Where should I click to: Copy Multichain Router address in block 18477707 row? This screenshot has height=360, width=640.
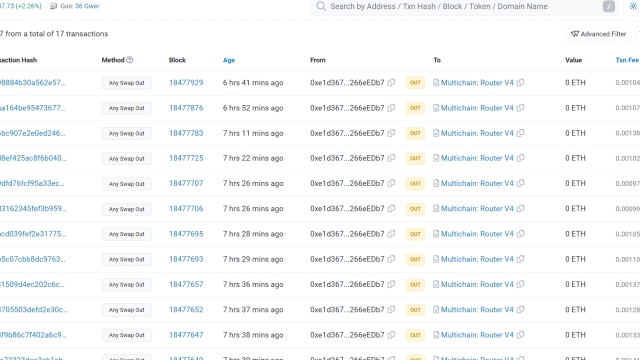pos(520,183)
